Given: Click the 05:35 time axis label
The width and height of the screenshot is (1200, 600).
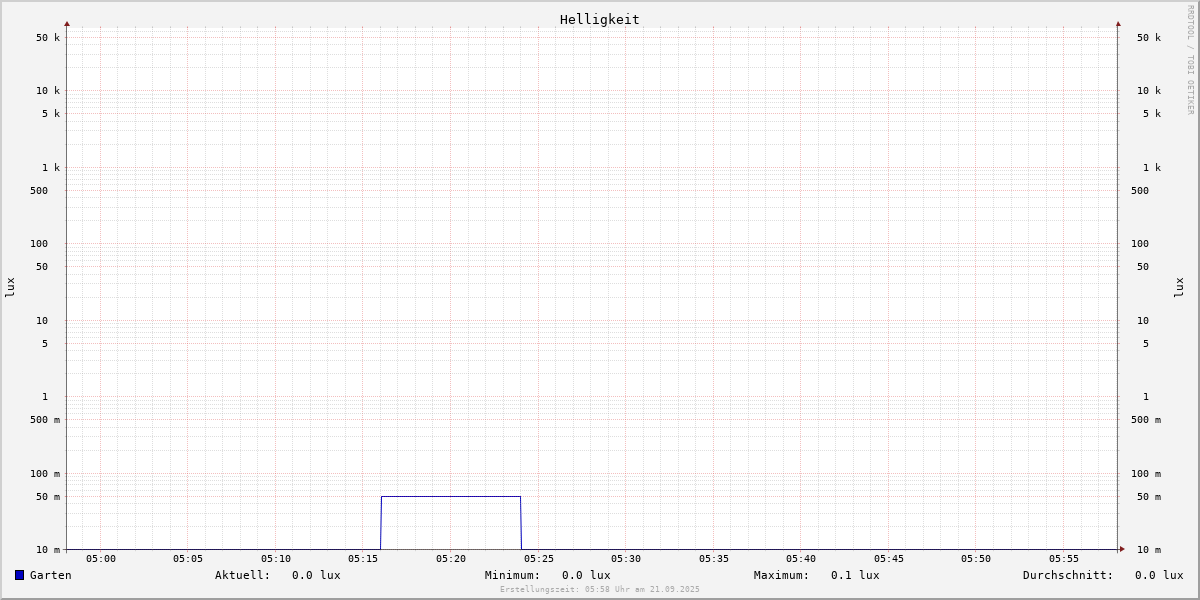Looking at the screenshot, I should [x=714, y=559].
